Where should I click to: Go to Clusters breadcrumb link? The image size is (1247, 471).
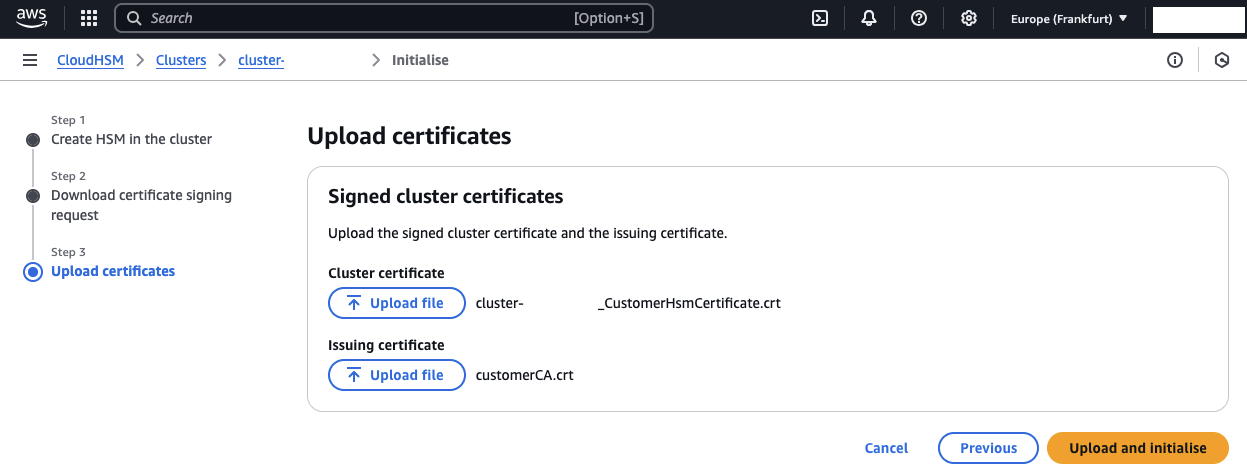pyautogui.click(x=181, y=60)
